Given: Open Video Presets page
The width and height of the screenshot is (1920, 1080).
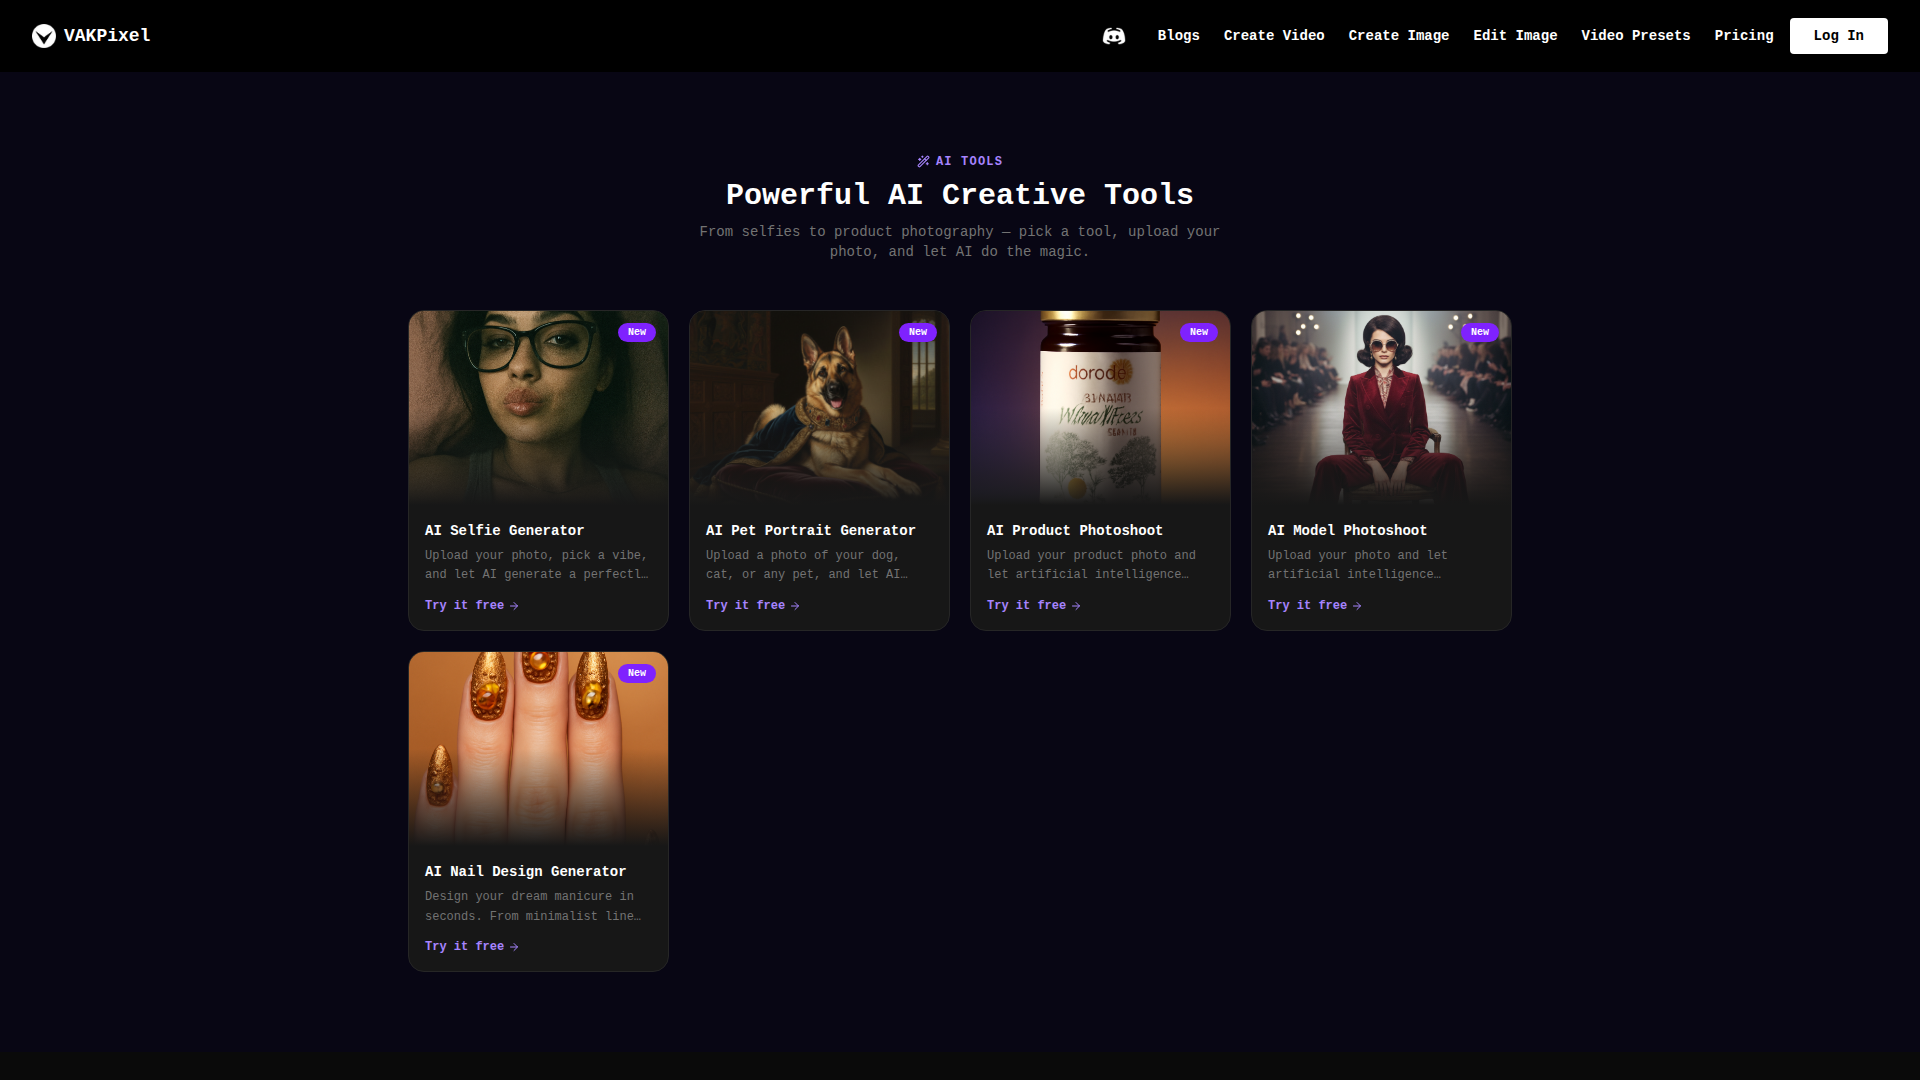Looking at the screenshot, I should tap(1635, 36).
